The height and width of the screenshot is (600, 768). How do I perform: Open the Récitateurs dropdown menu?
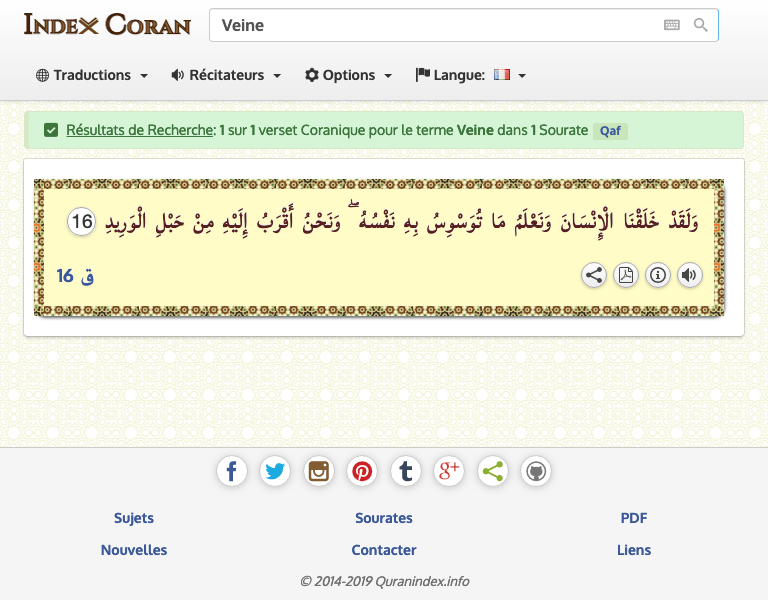tap(226, 75)
